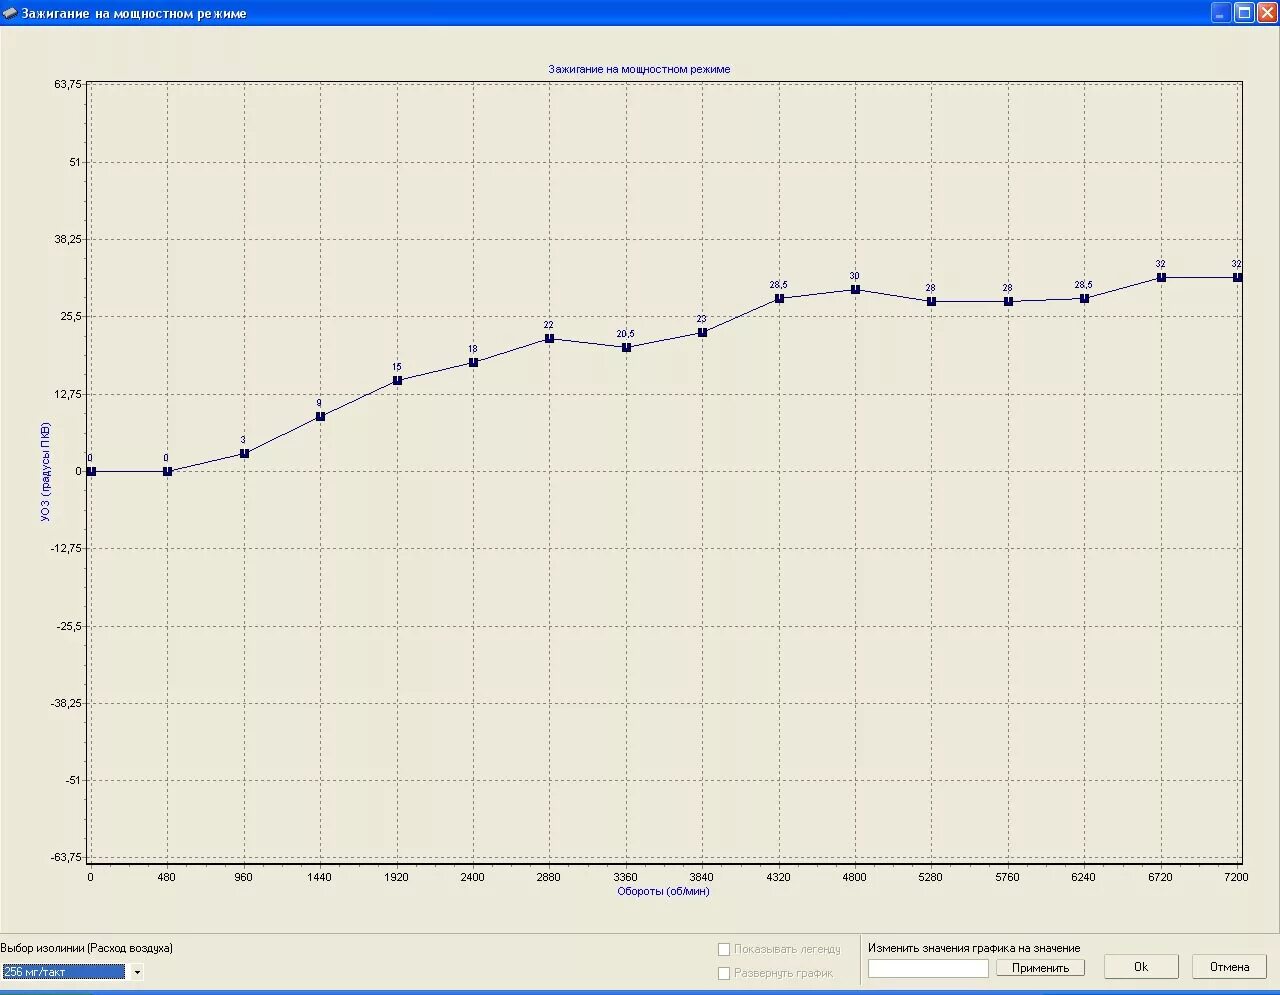Select the data point valued 30 at 4800 rpm
This screenshot has height=995, width=1280.
point(855,289)
